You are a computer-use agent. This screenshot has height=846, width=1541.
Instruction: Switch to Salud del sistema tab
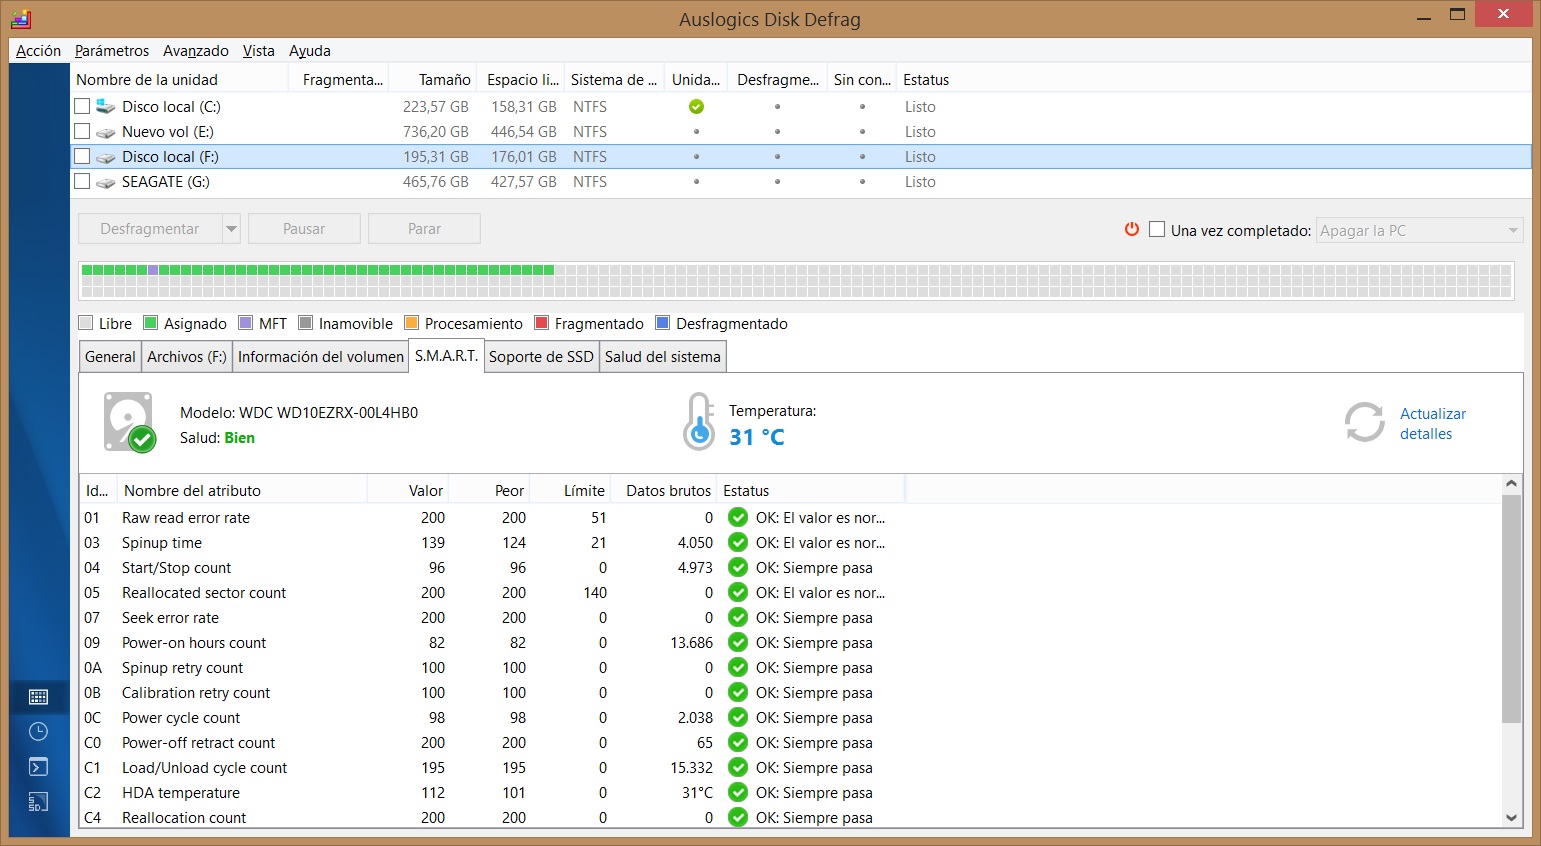coord(663,357)
